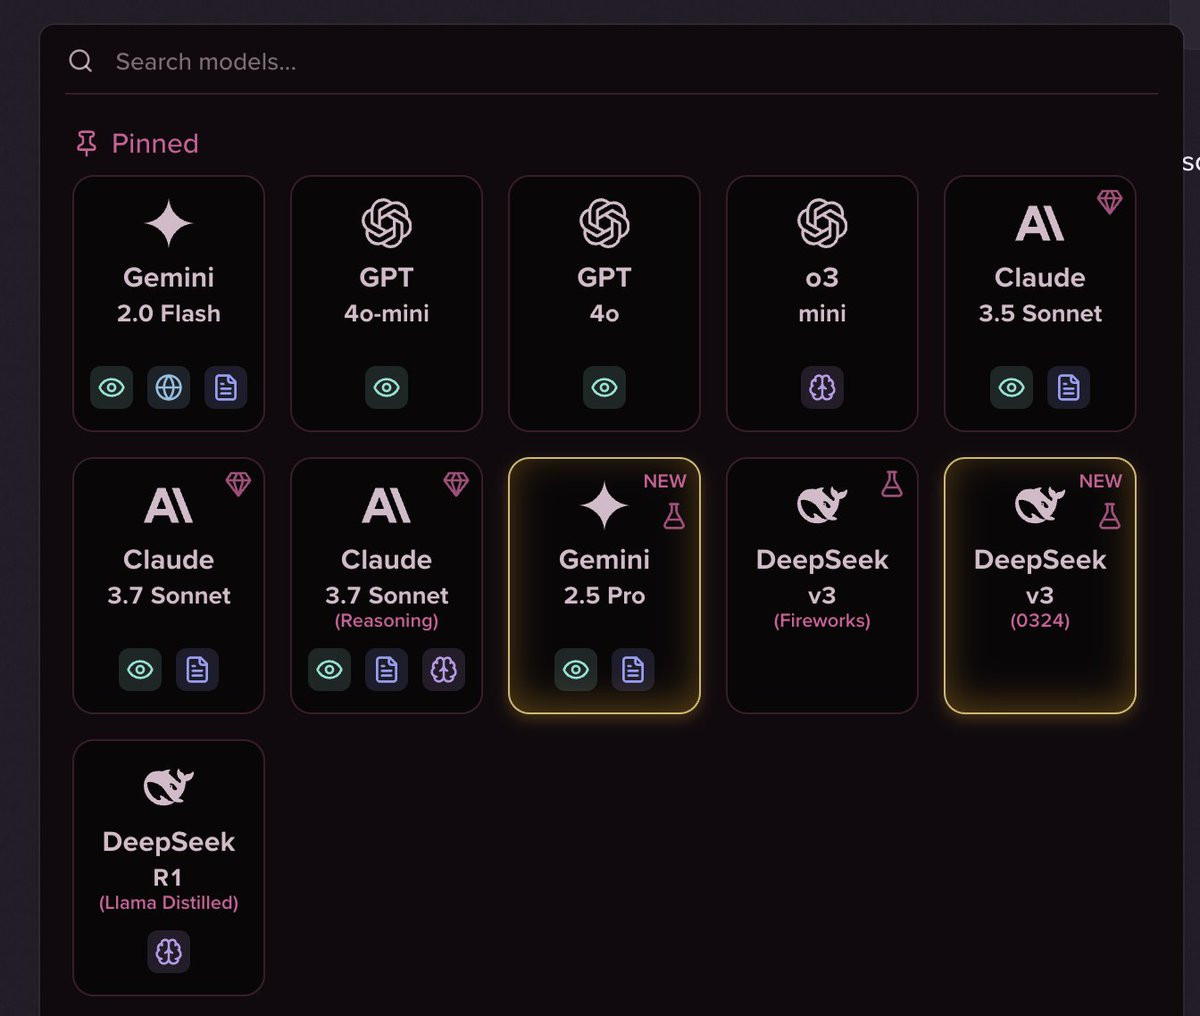Click the vision eye icon on Claude 3.5 Sonnet
Image resolution: width=1200 pixels, height=1016 pixels.
1012,387
